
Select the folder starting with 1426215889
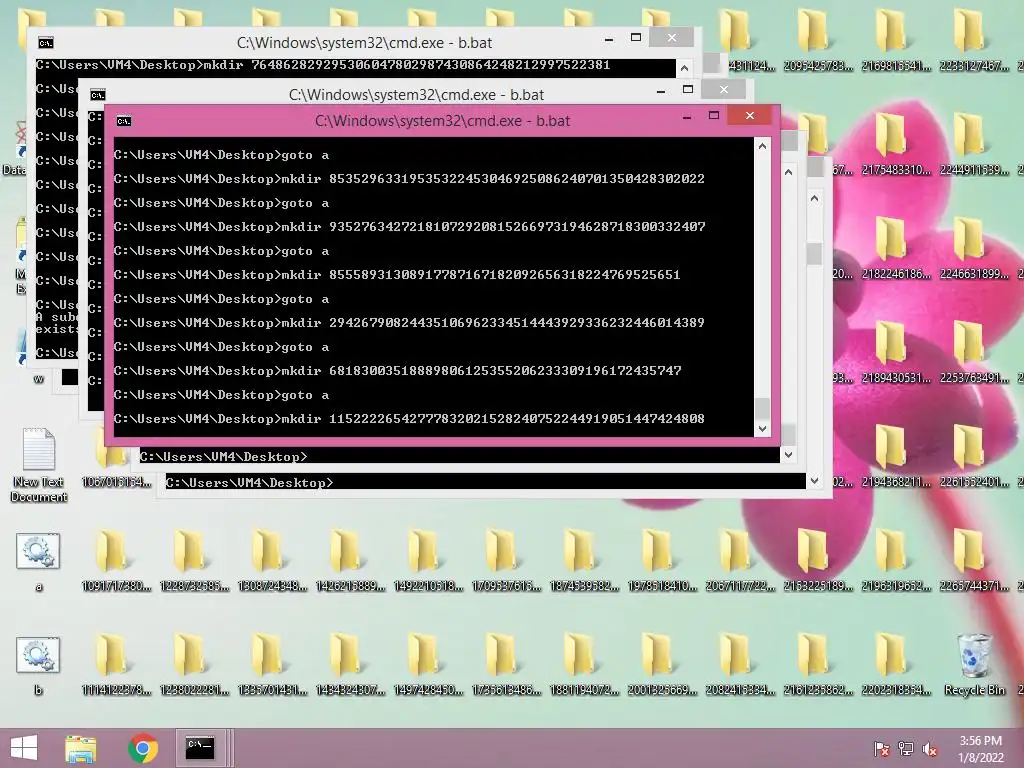[x=350, y=561]
